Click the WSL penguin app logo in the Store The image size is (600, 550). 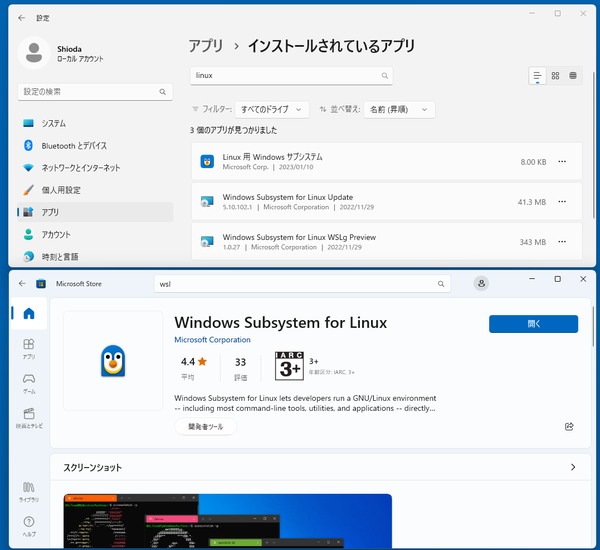113,361
